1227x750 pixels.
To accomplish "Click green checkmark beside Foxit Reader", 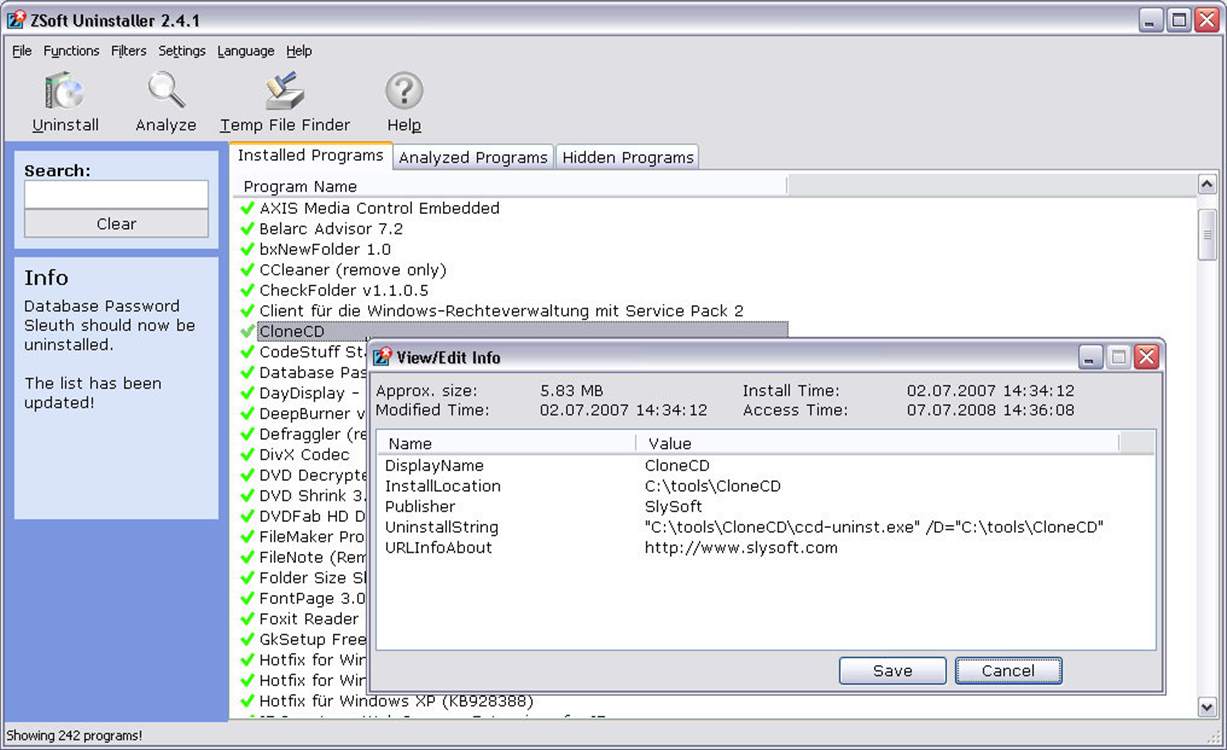I will click(247, 619).
